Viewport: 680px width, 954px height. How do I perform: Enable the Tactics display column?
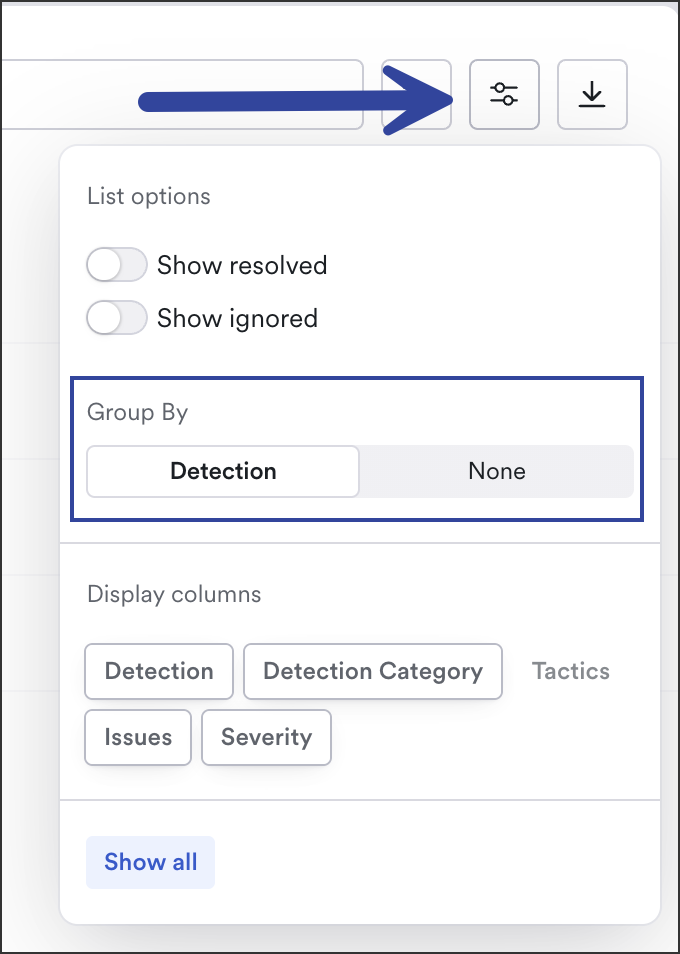click(571, 671)
